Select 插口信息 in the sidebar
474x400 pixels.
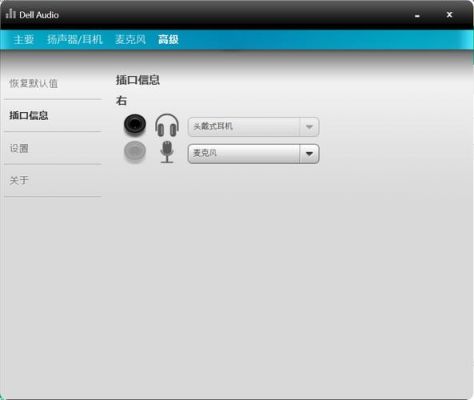pyautogui.click(x=29, y=115)
